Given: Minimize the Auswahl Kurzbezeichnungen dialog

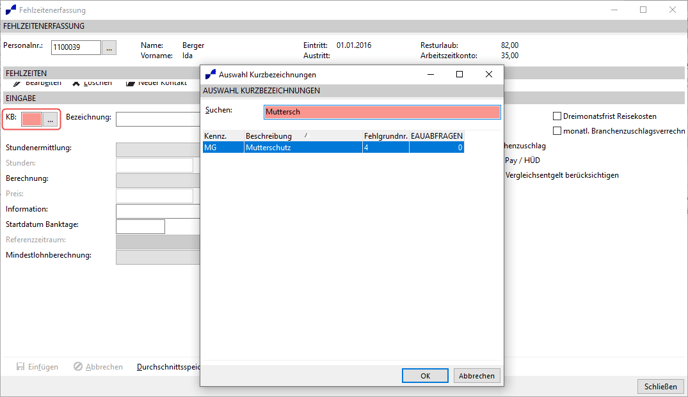Looking at the screenshot, I should coord(430,75).
